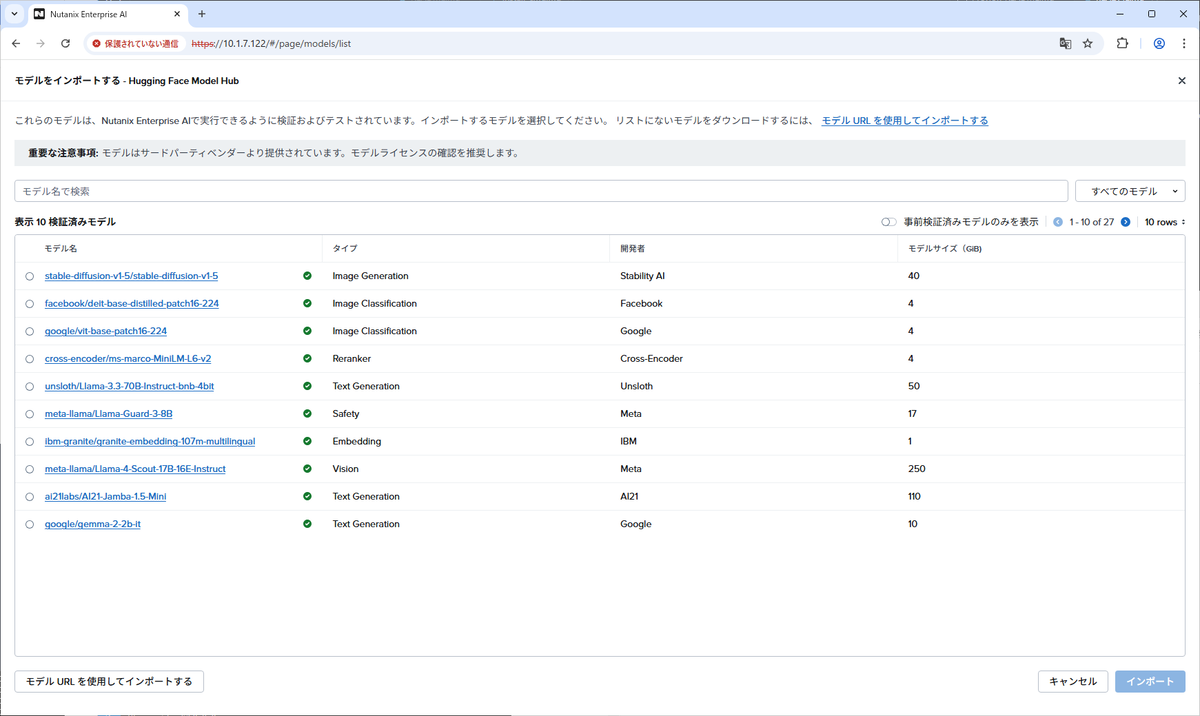Click Stability AI developer cell
Image resolution: width=1200 pixels, height=716 pixels.
643,276
